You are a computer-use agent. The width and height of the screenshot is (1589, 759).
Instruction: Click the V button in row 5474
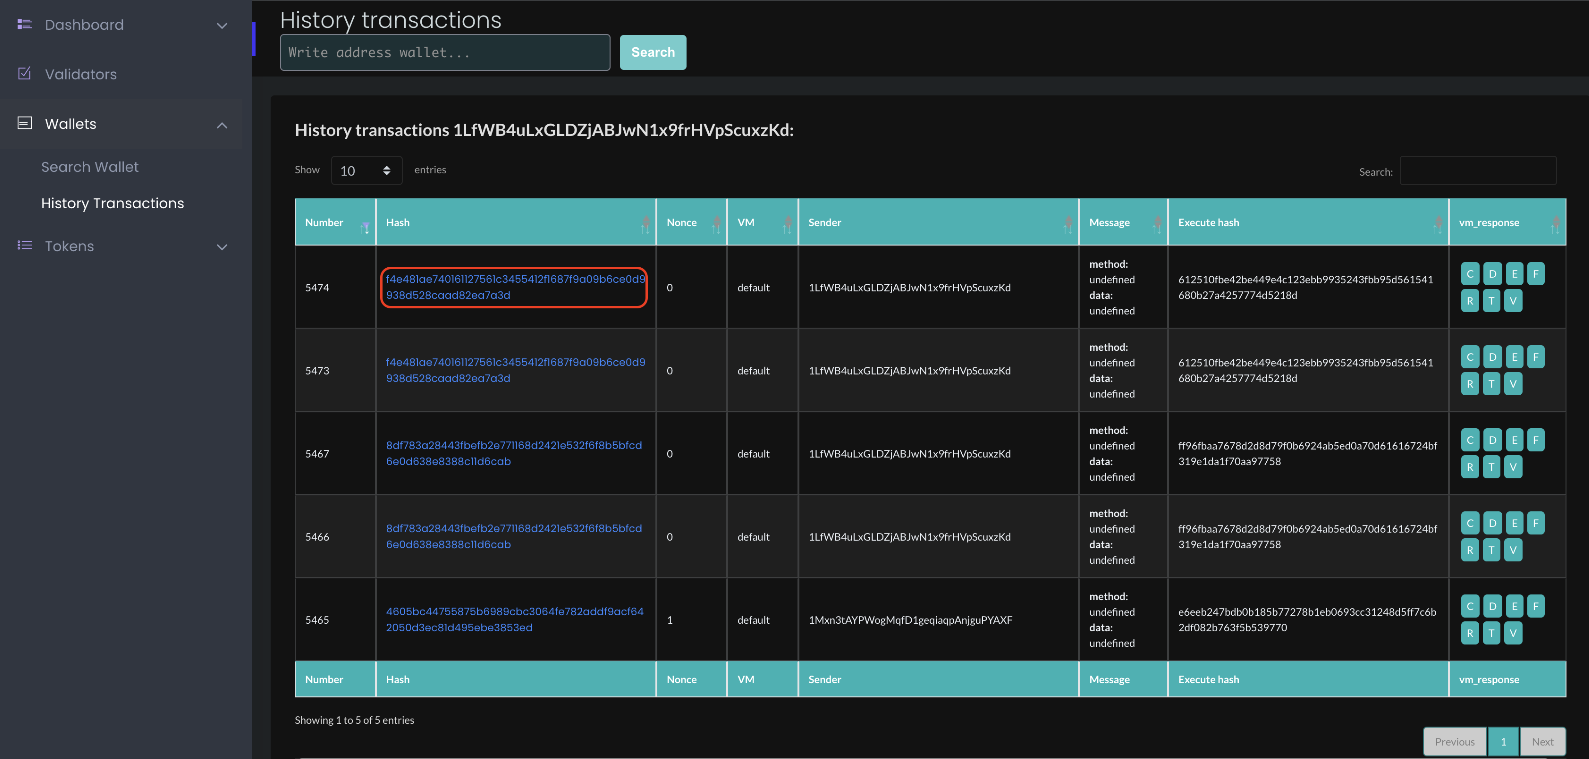pyautogui.click(x=1514, y=301)
